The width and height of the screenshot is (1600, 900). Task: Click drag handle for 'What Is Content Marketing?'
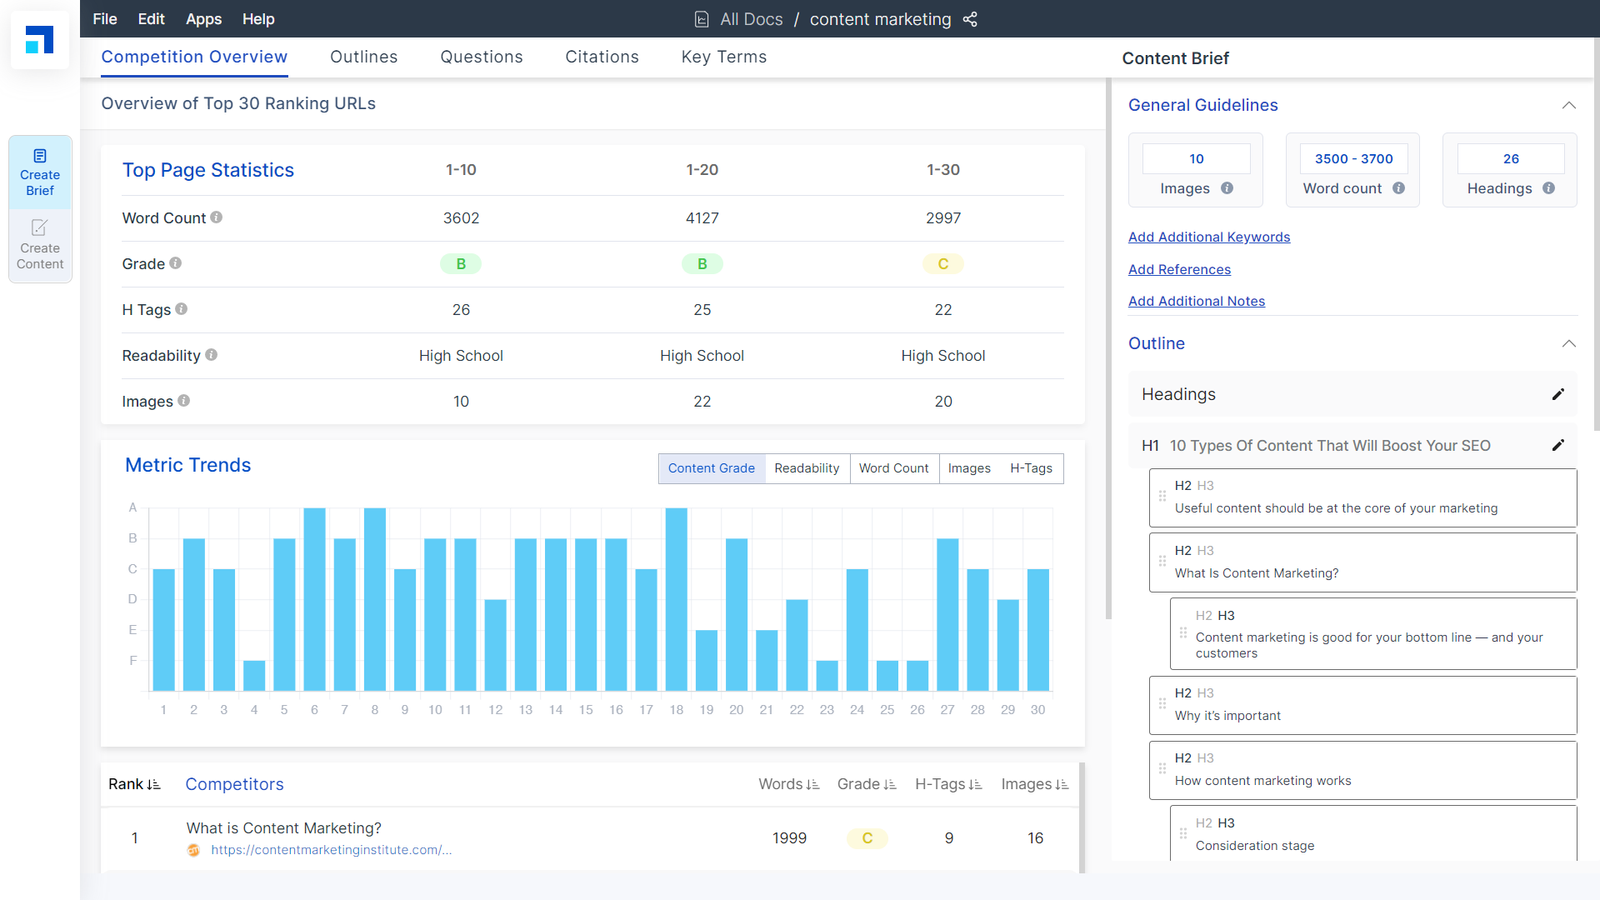[x=1162, y=561]
